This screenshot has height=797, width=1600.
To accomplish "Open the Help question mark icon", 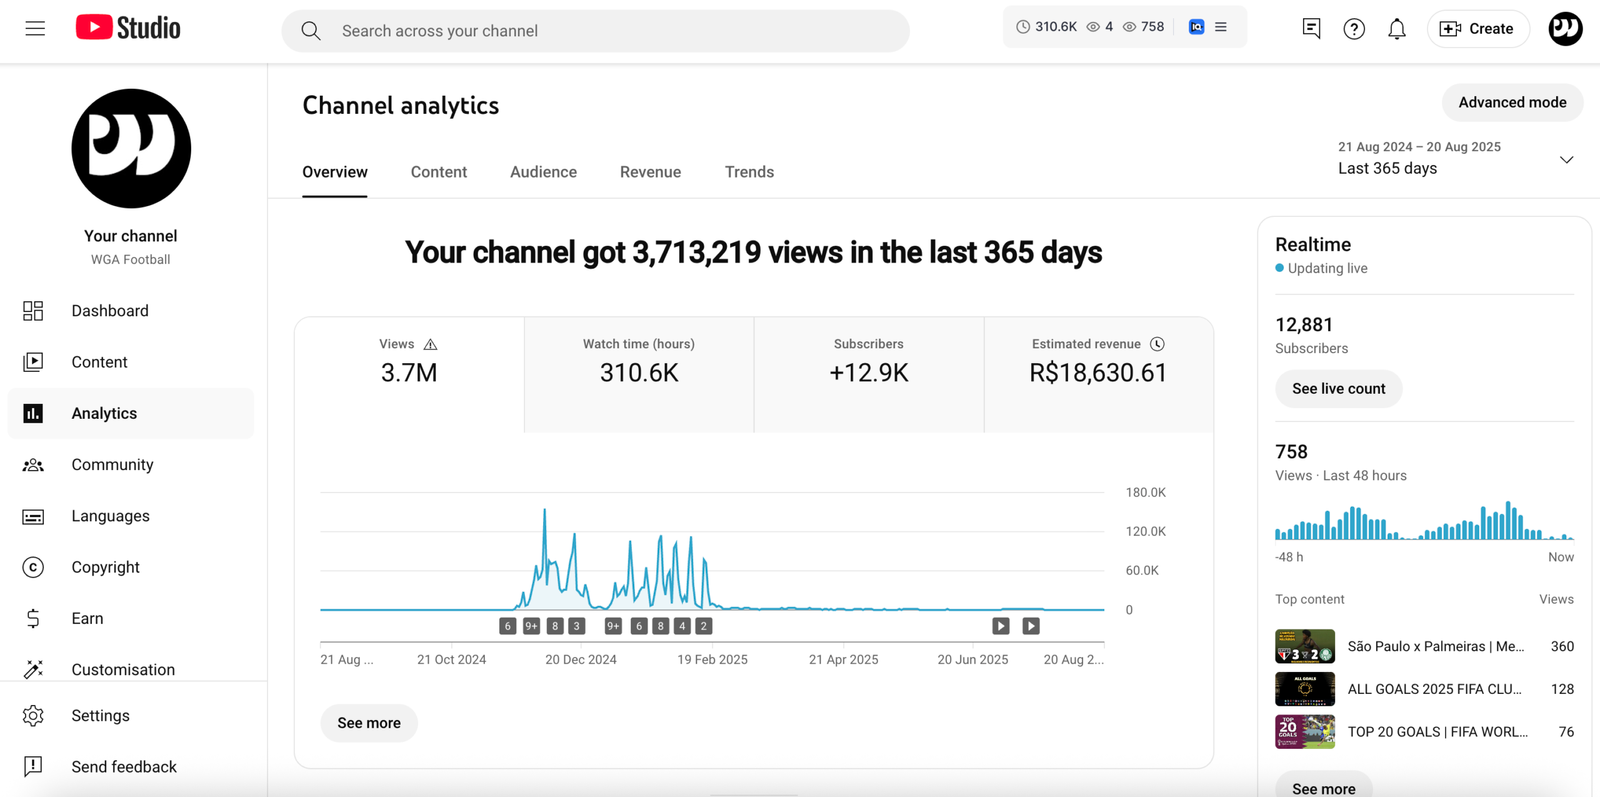I will tap(1353, 29).
